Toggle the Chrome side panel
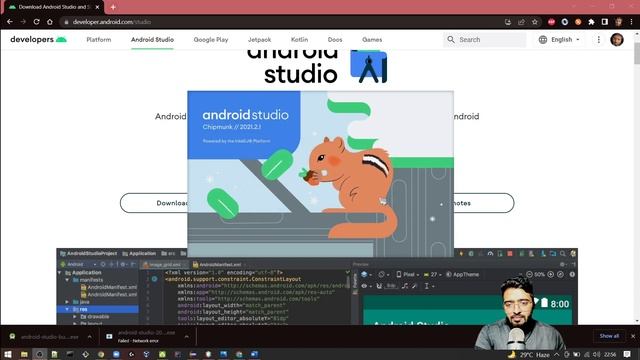 (604, 22)
